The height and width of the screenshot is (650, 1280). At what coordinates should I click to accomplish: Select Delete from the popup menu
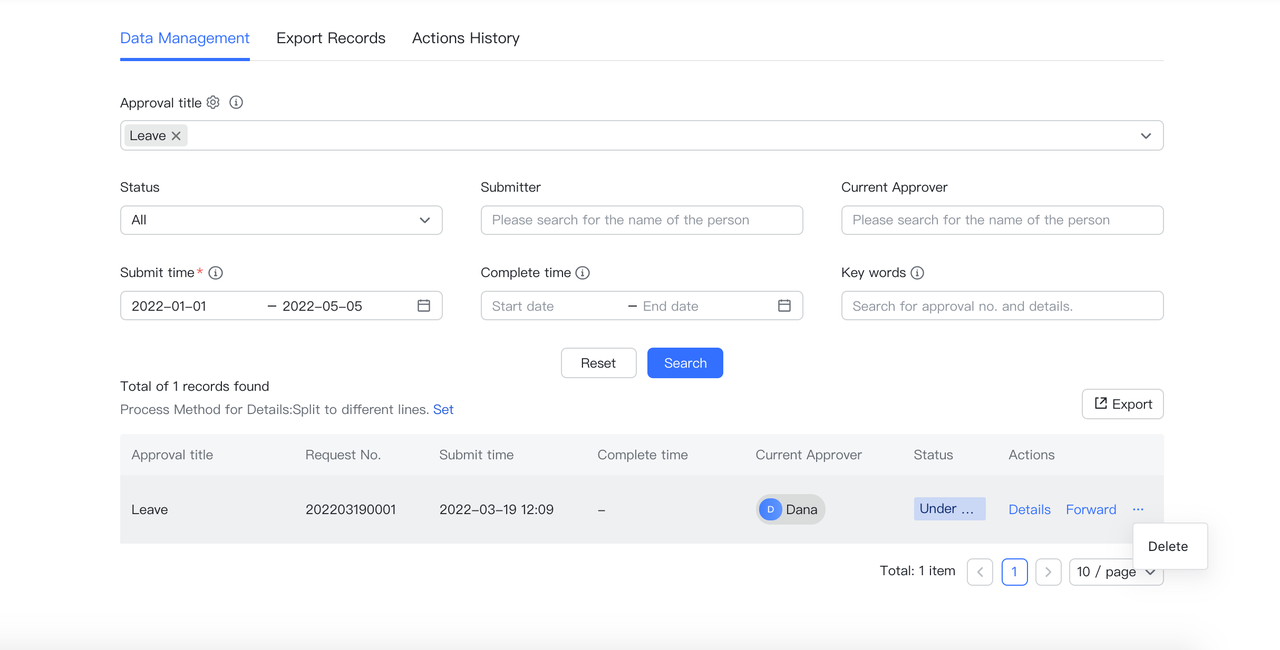[x=1168, y=546]
